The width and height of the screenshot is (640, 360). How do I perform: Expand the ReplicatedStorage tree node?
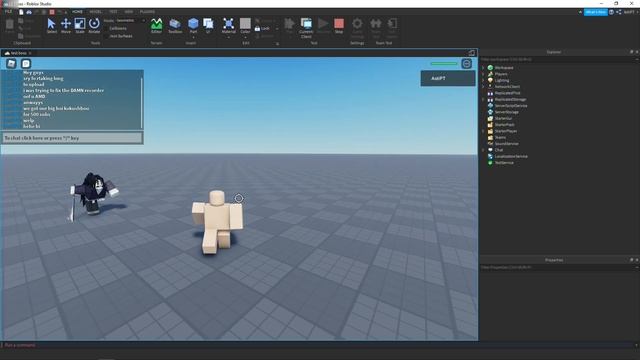click(483, 99)
